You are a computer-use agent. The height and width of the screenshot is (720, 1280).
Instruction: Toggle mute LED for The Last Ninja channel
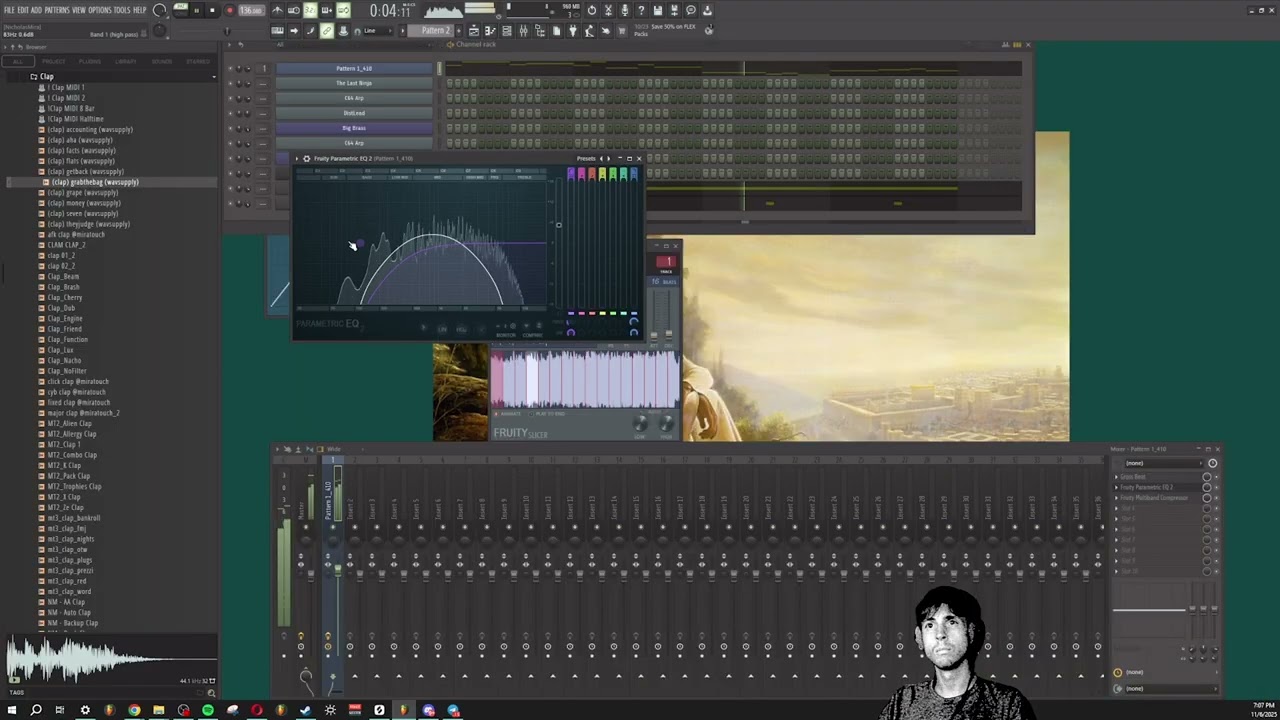point(231,83)
